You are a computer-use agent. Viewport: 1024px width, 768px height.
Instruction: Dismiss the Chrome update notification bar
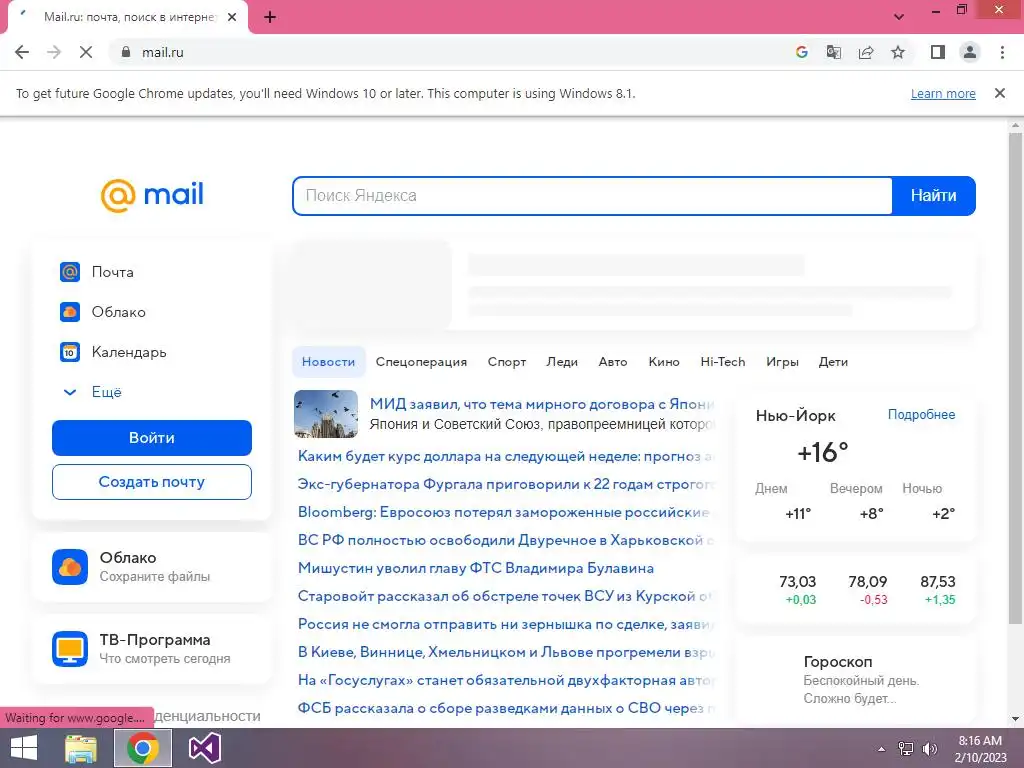(1000, 93)
